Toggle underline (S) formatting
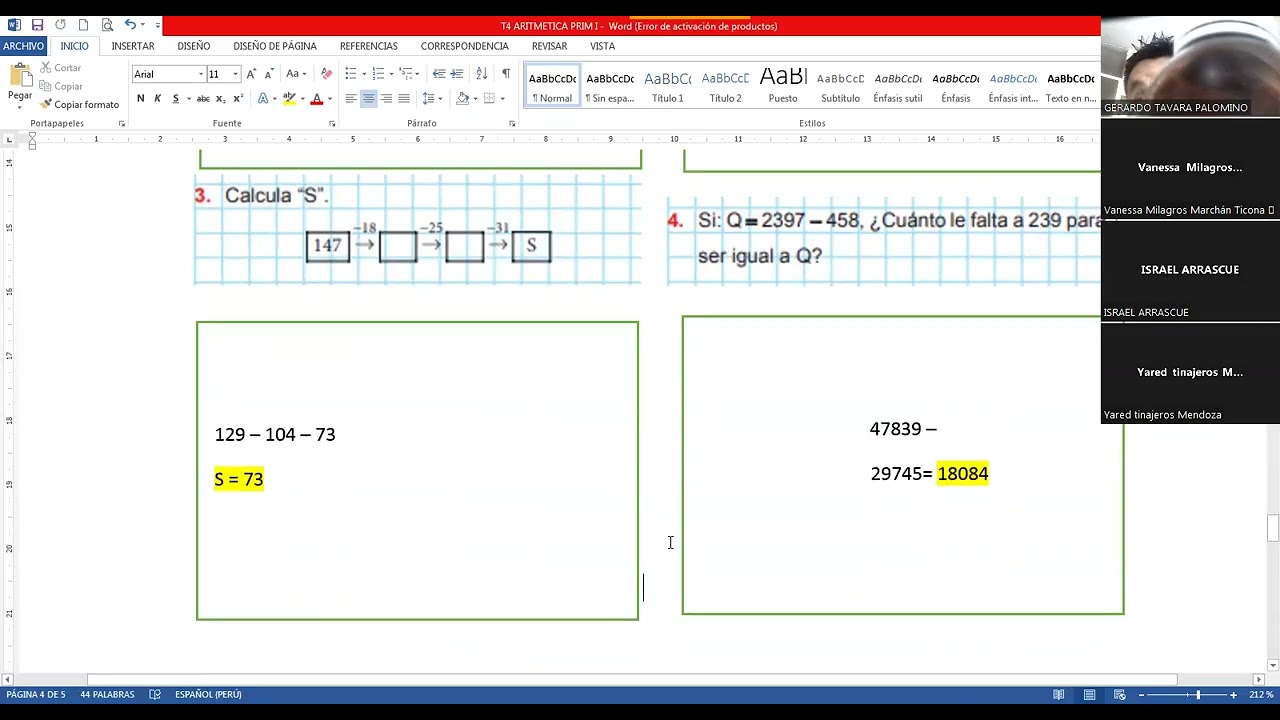 [x=176, y=98]
